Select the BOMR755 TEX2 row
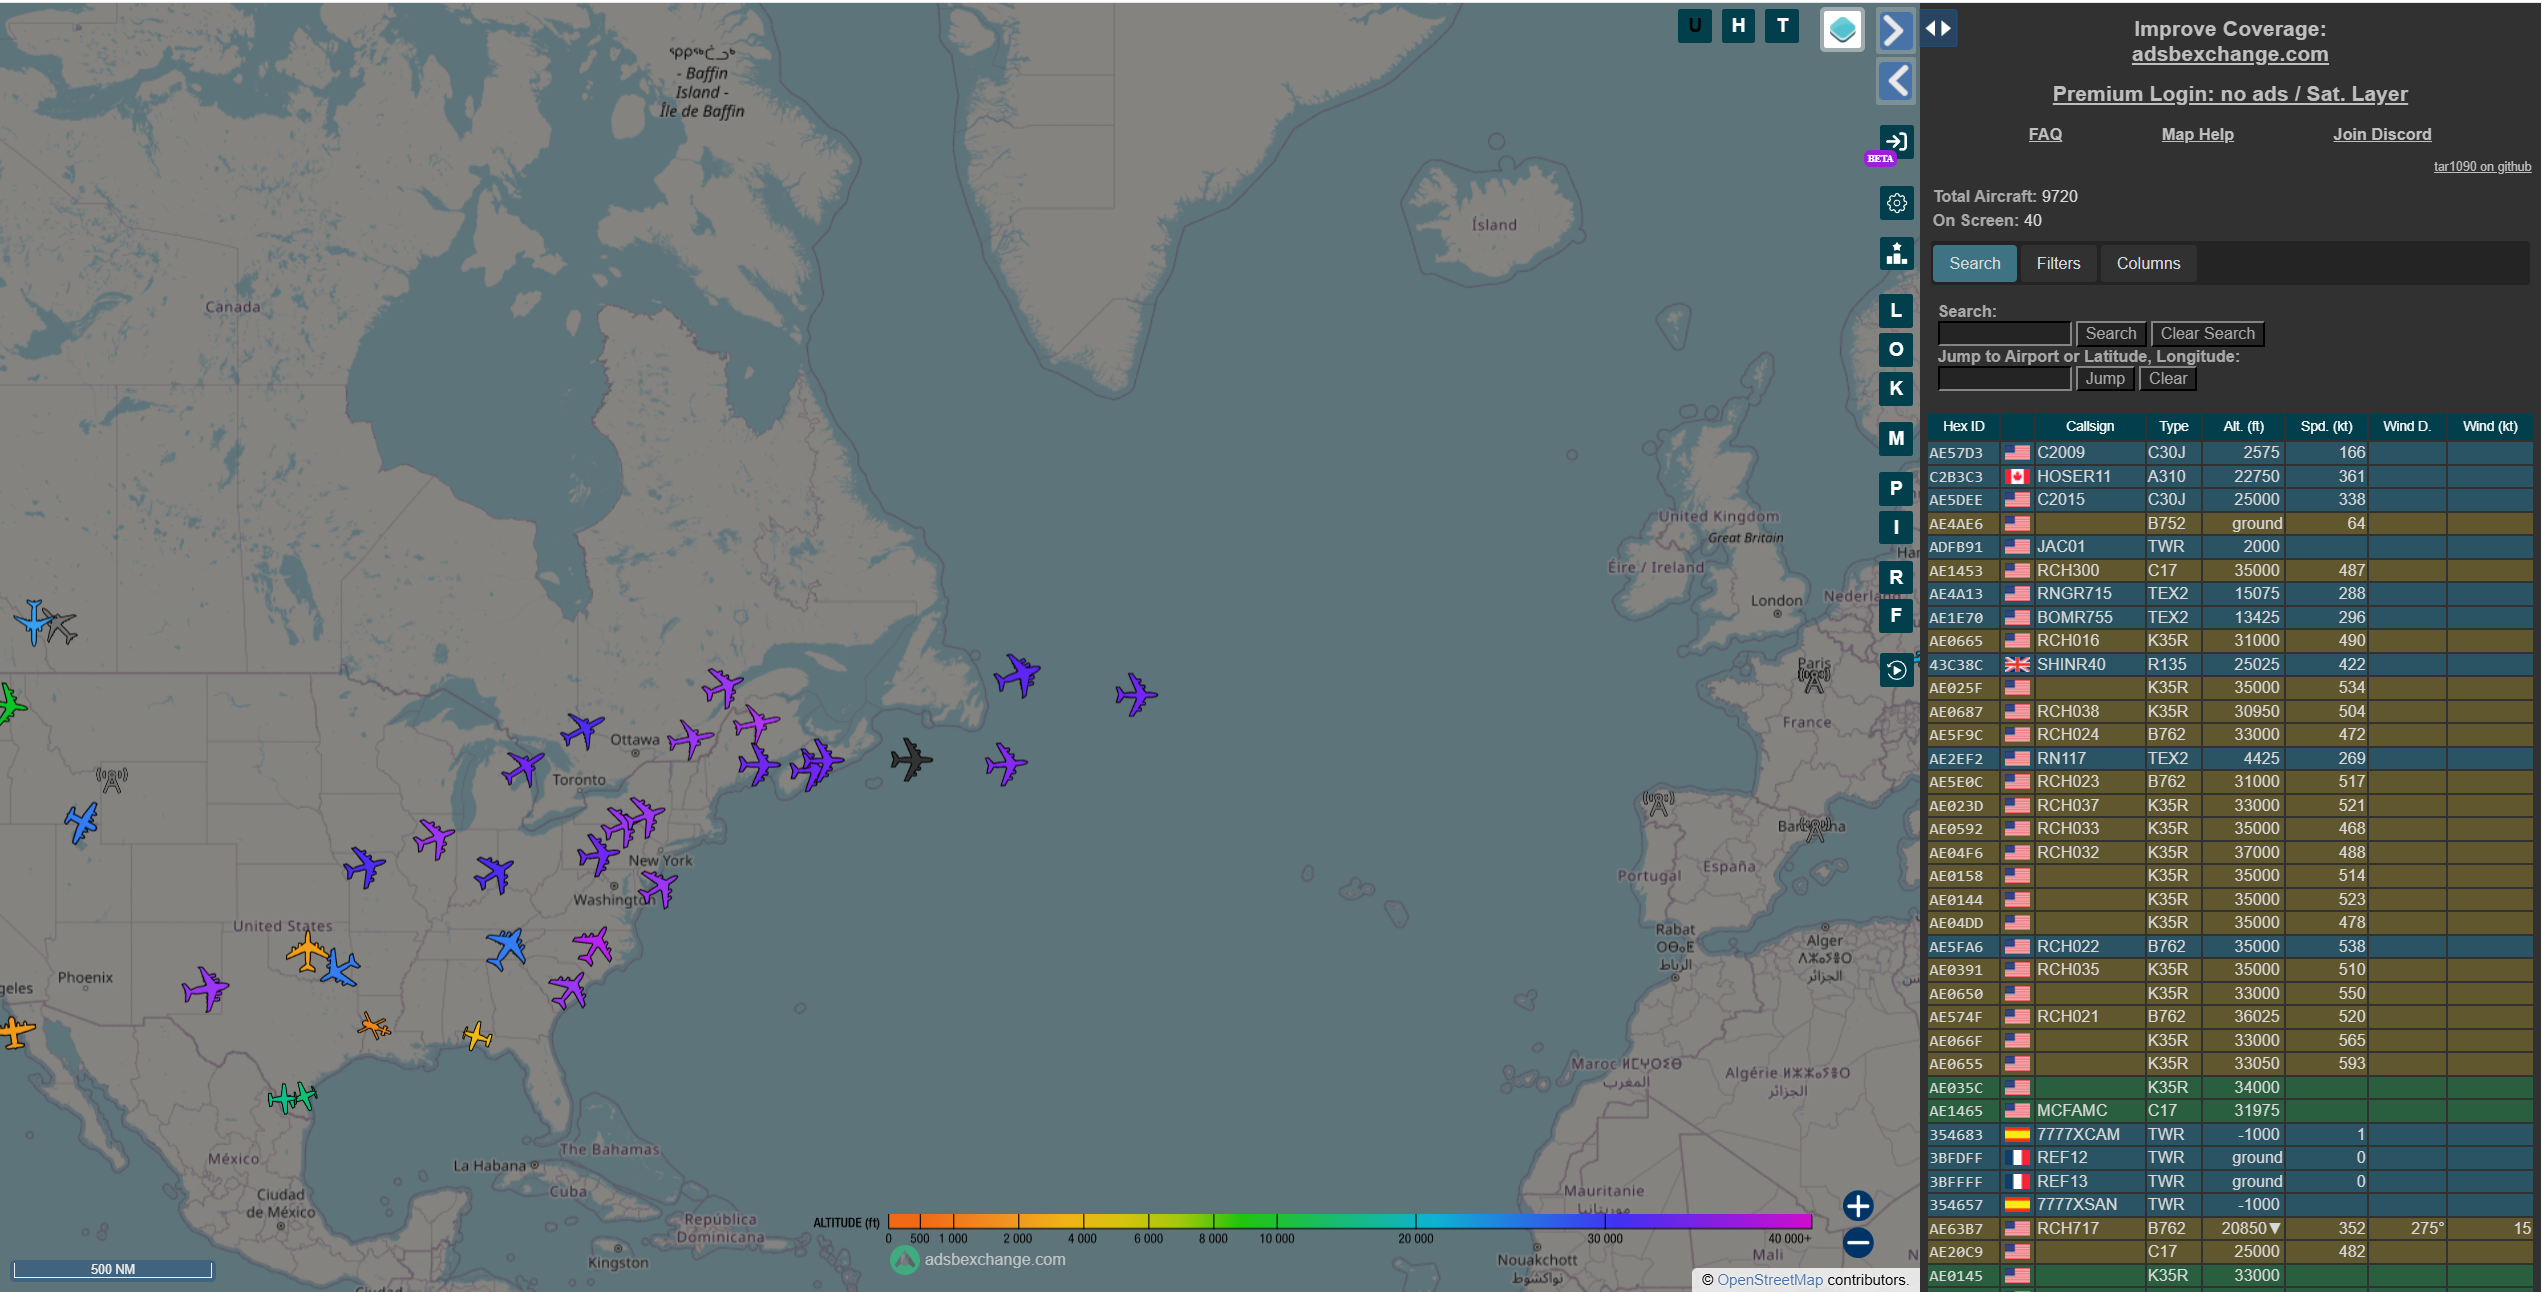2542x1292 pixels. click(2230, 618)
